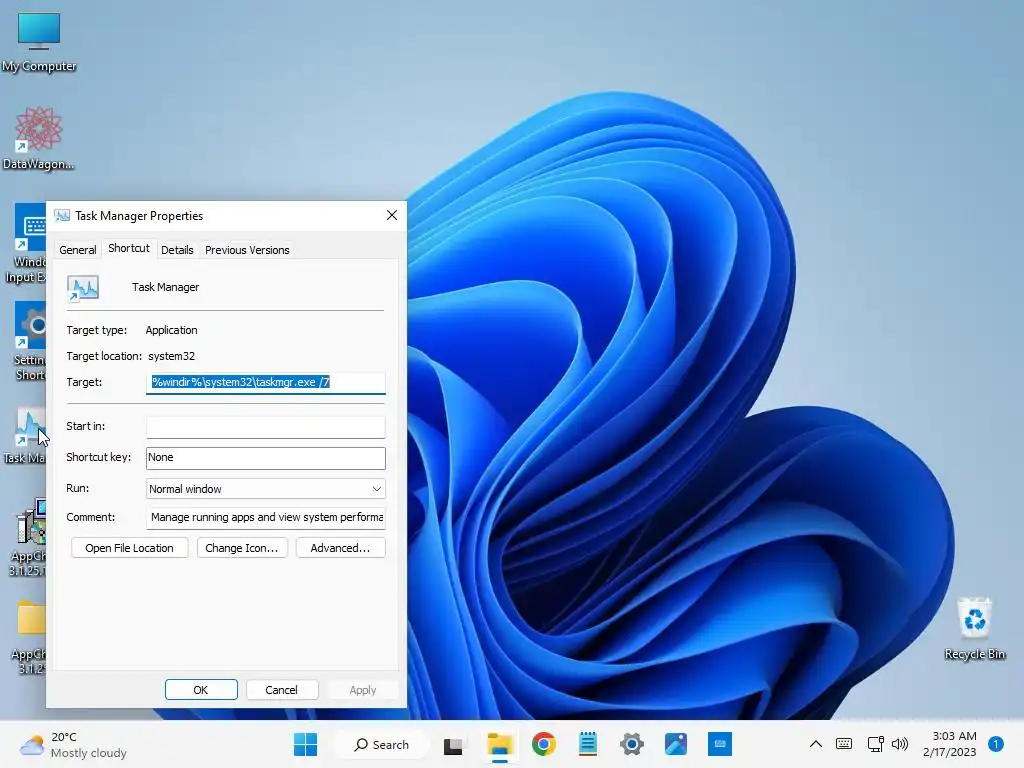The height and width of the screenshot is (768, 1024).
Task: Open the blue keyboard app in taskbar
Action: 720,744
